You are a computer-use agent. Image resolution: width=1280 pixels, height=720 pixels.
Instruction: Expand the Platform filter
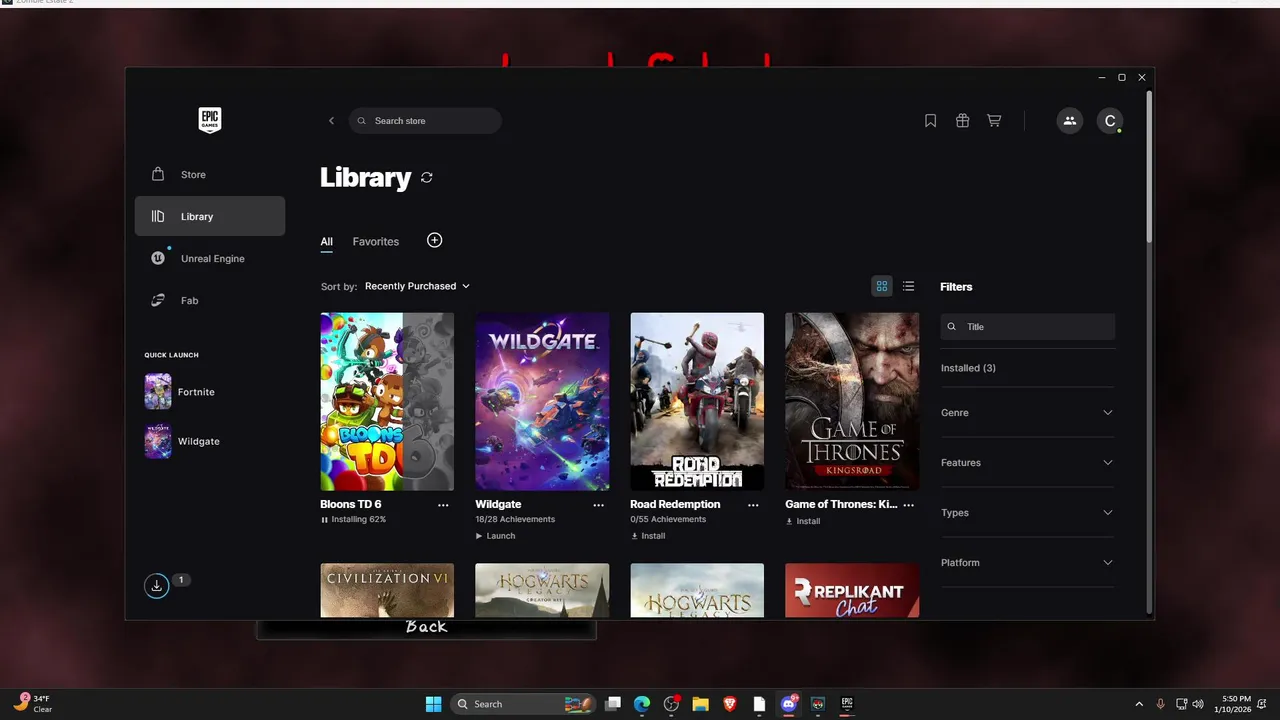pos(1027,563)
